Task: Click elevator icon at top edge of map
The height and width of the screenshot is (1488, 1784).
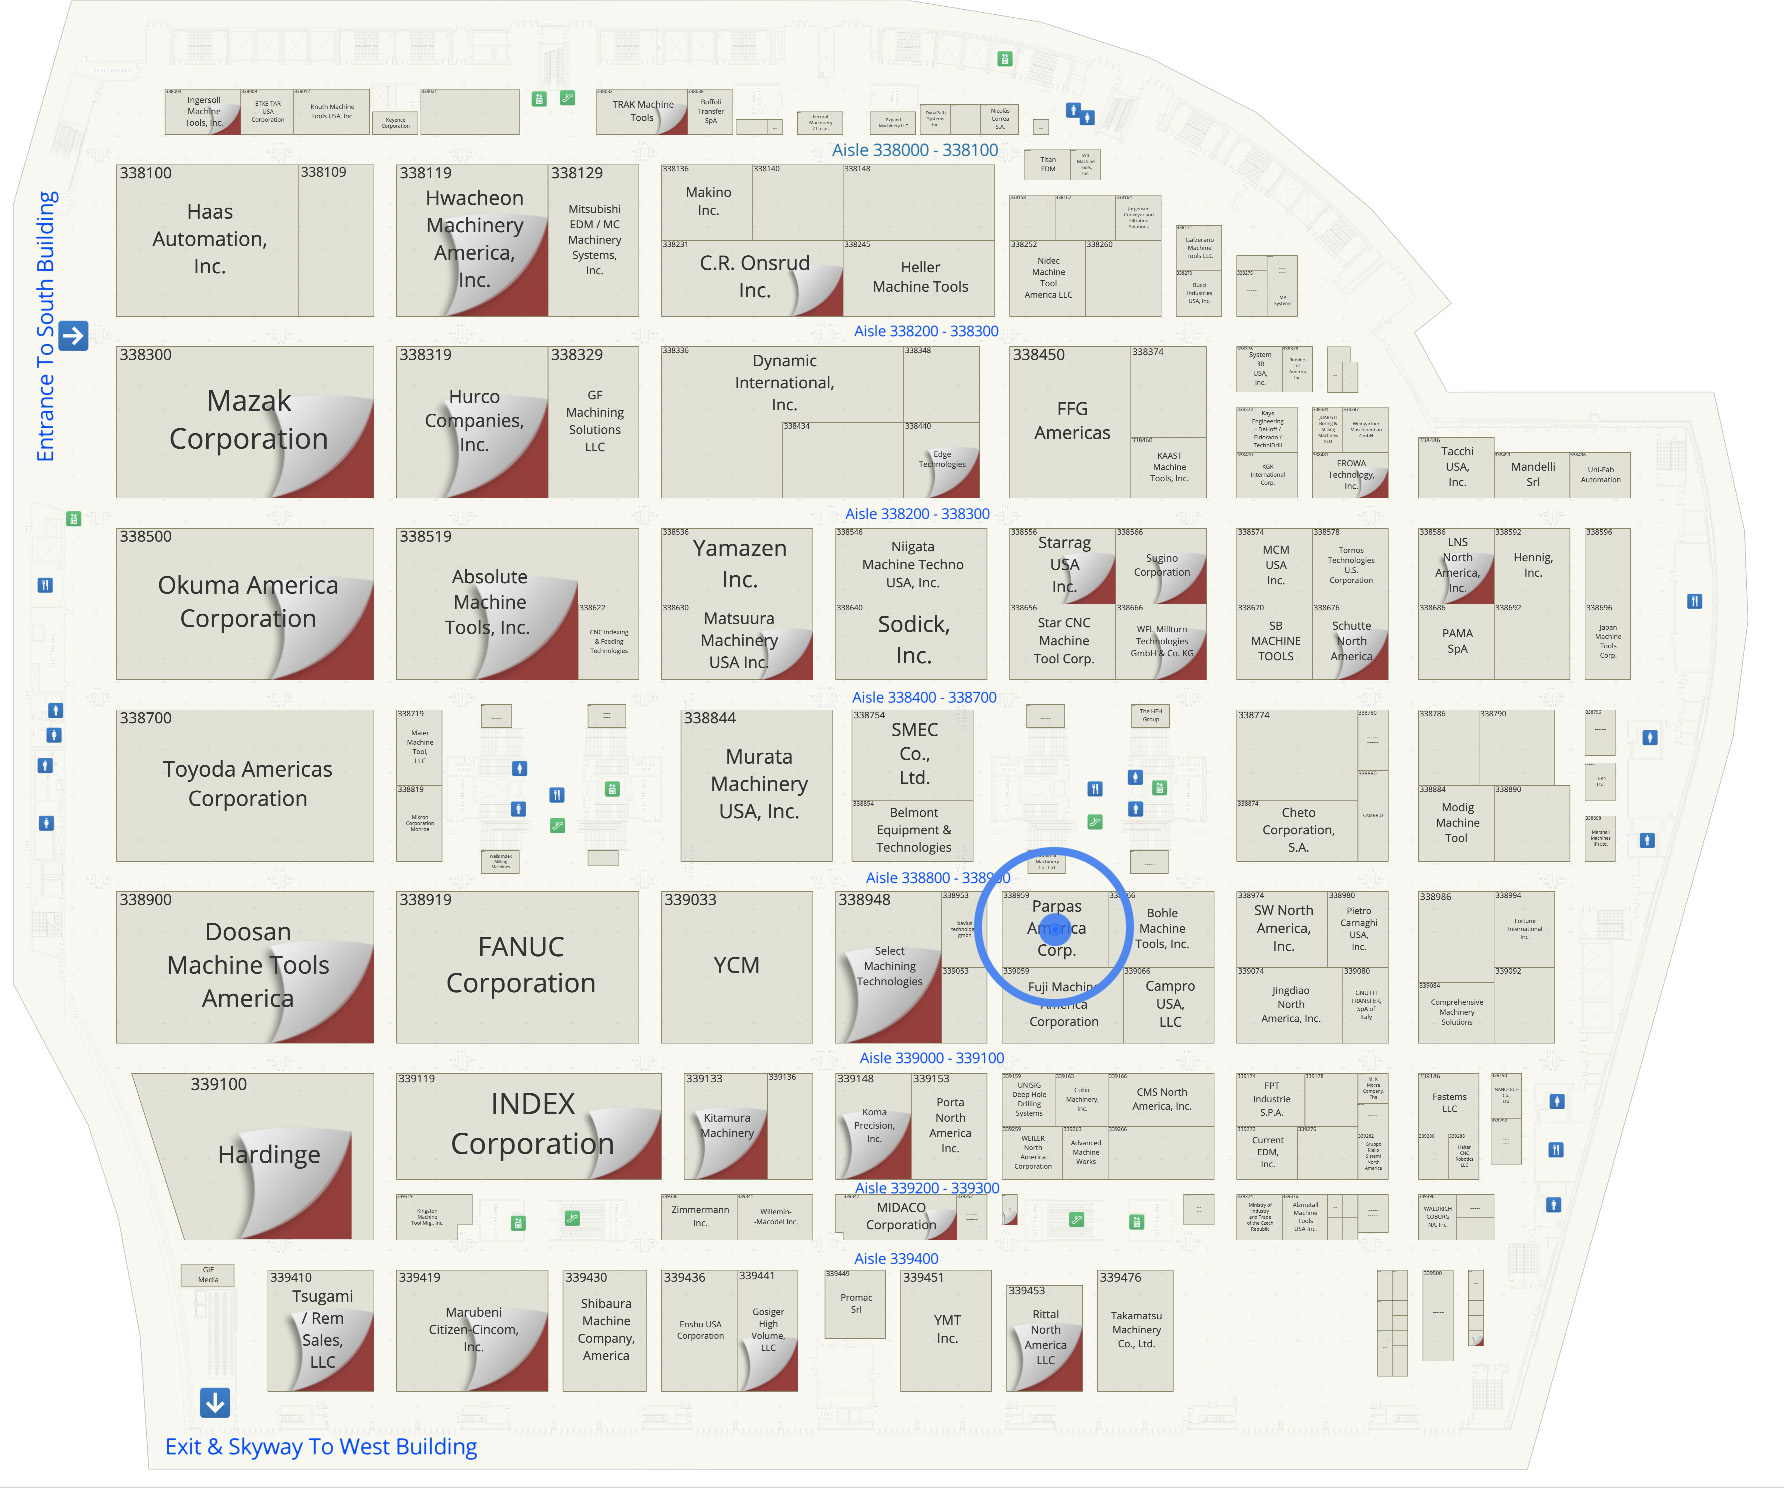Action: pyautogui.click(x=1005, y=59)
